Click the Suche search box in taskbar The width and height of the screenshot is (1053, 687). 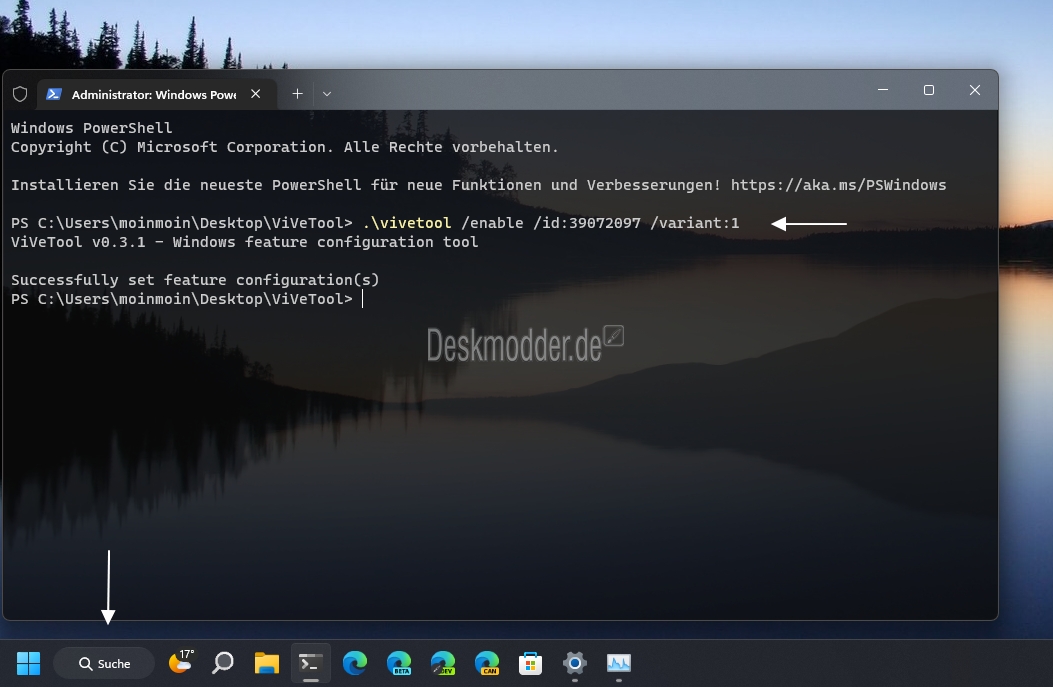[104, 663]
